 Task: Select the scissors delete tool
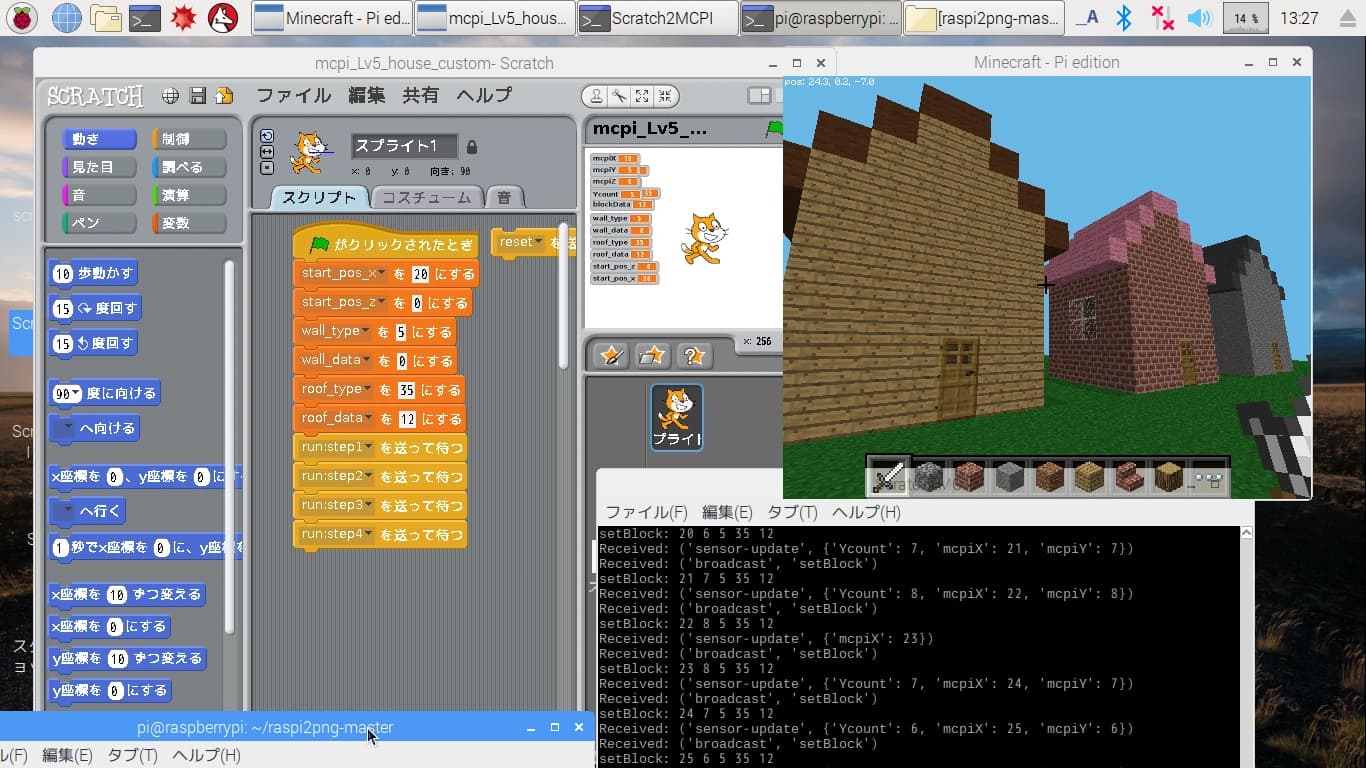point(620,96)
